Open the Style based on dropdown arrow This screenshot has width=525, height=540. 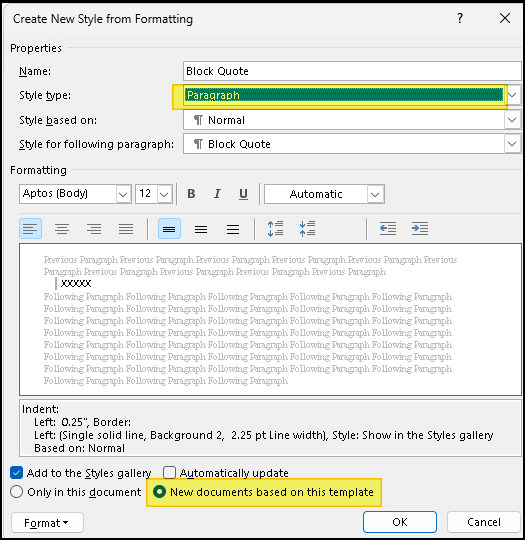coord(512,120)
